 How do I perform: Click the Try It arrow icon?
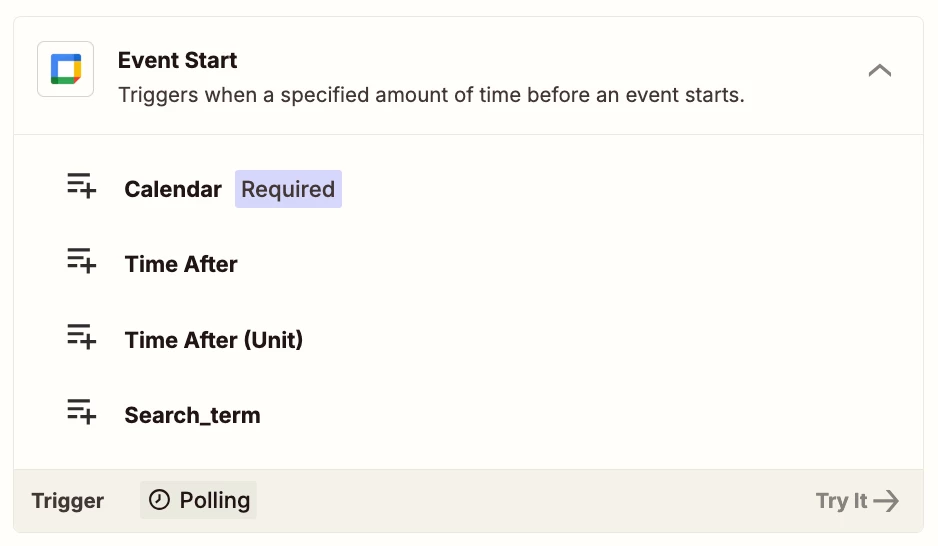(886, 501)
